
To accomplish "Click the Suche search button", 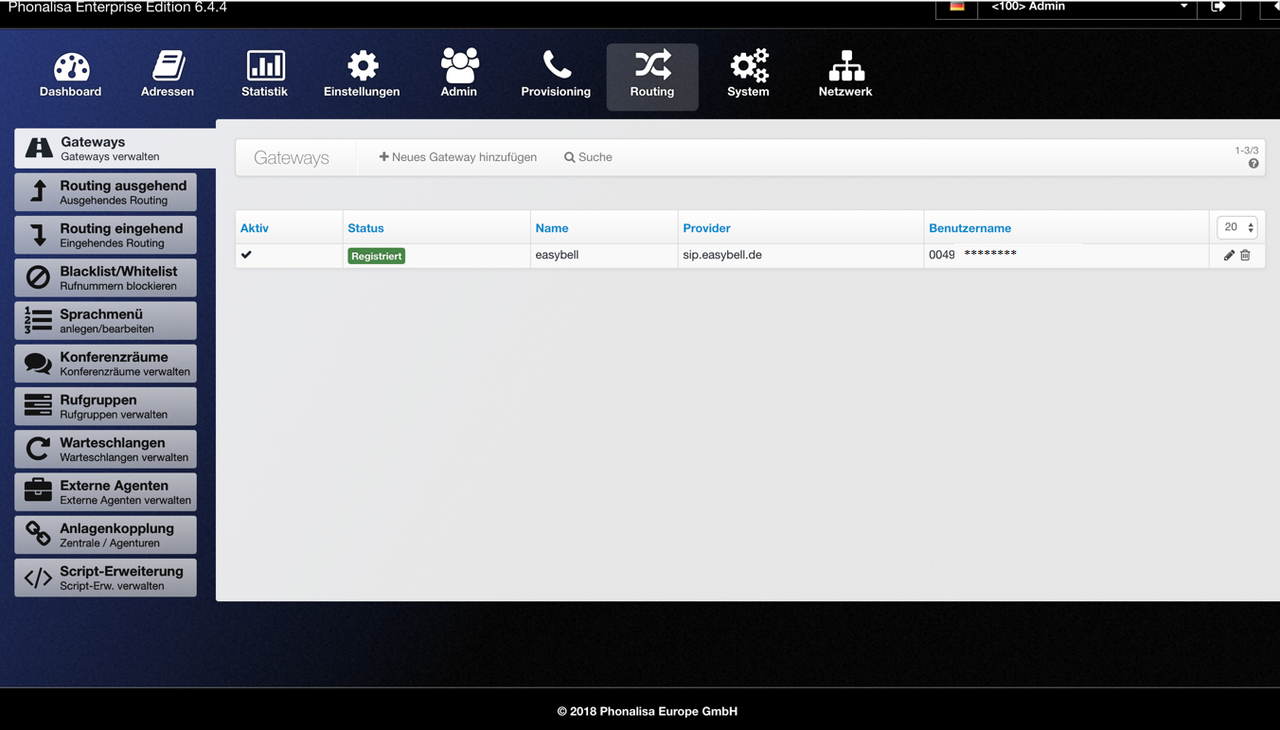I will pos(588,157).
